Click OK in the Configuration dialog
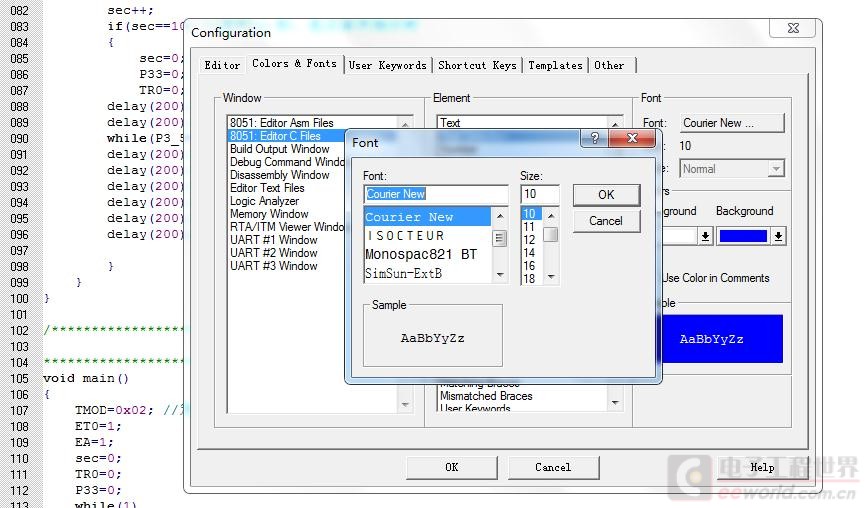Screen dimensions: 866x508 (452, 467)
